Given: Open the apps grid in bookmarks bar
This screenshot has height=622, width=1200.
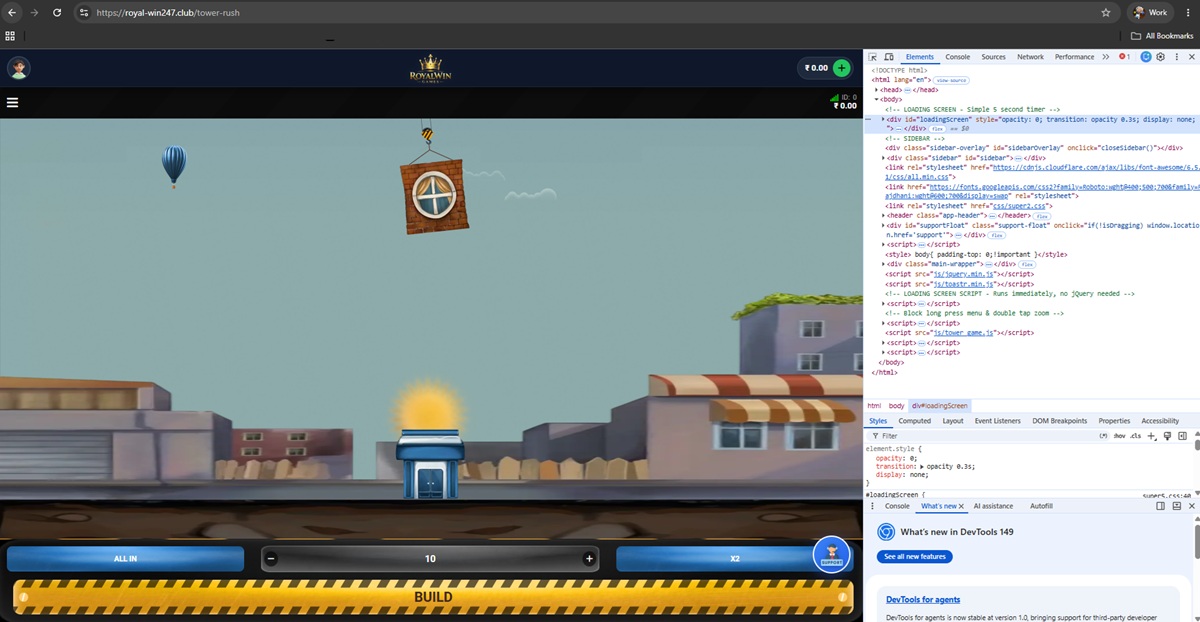Looking at the screenshot, I should coord(10,36).
